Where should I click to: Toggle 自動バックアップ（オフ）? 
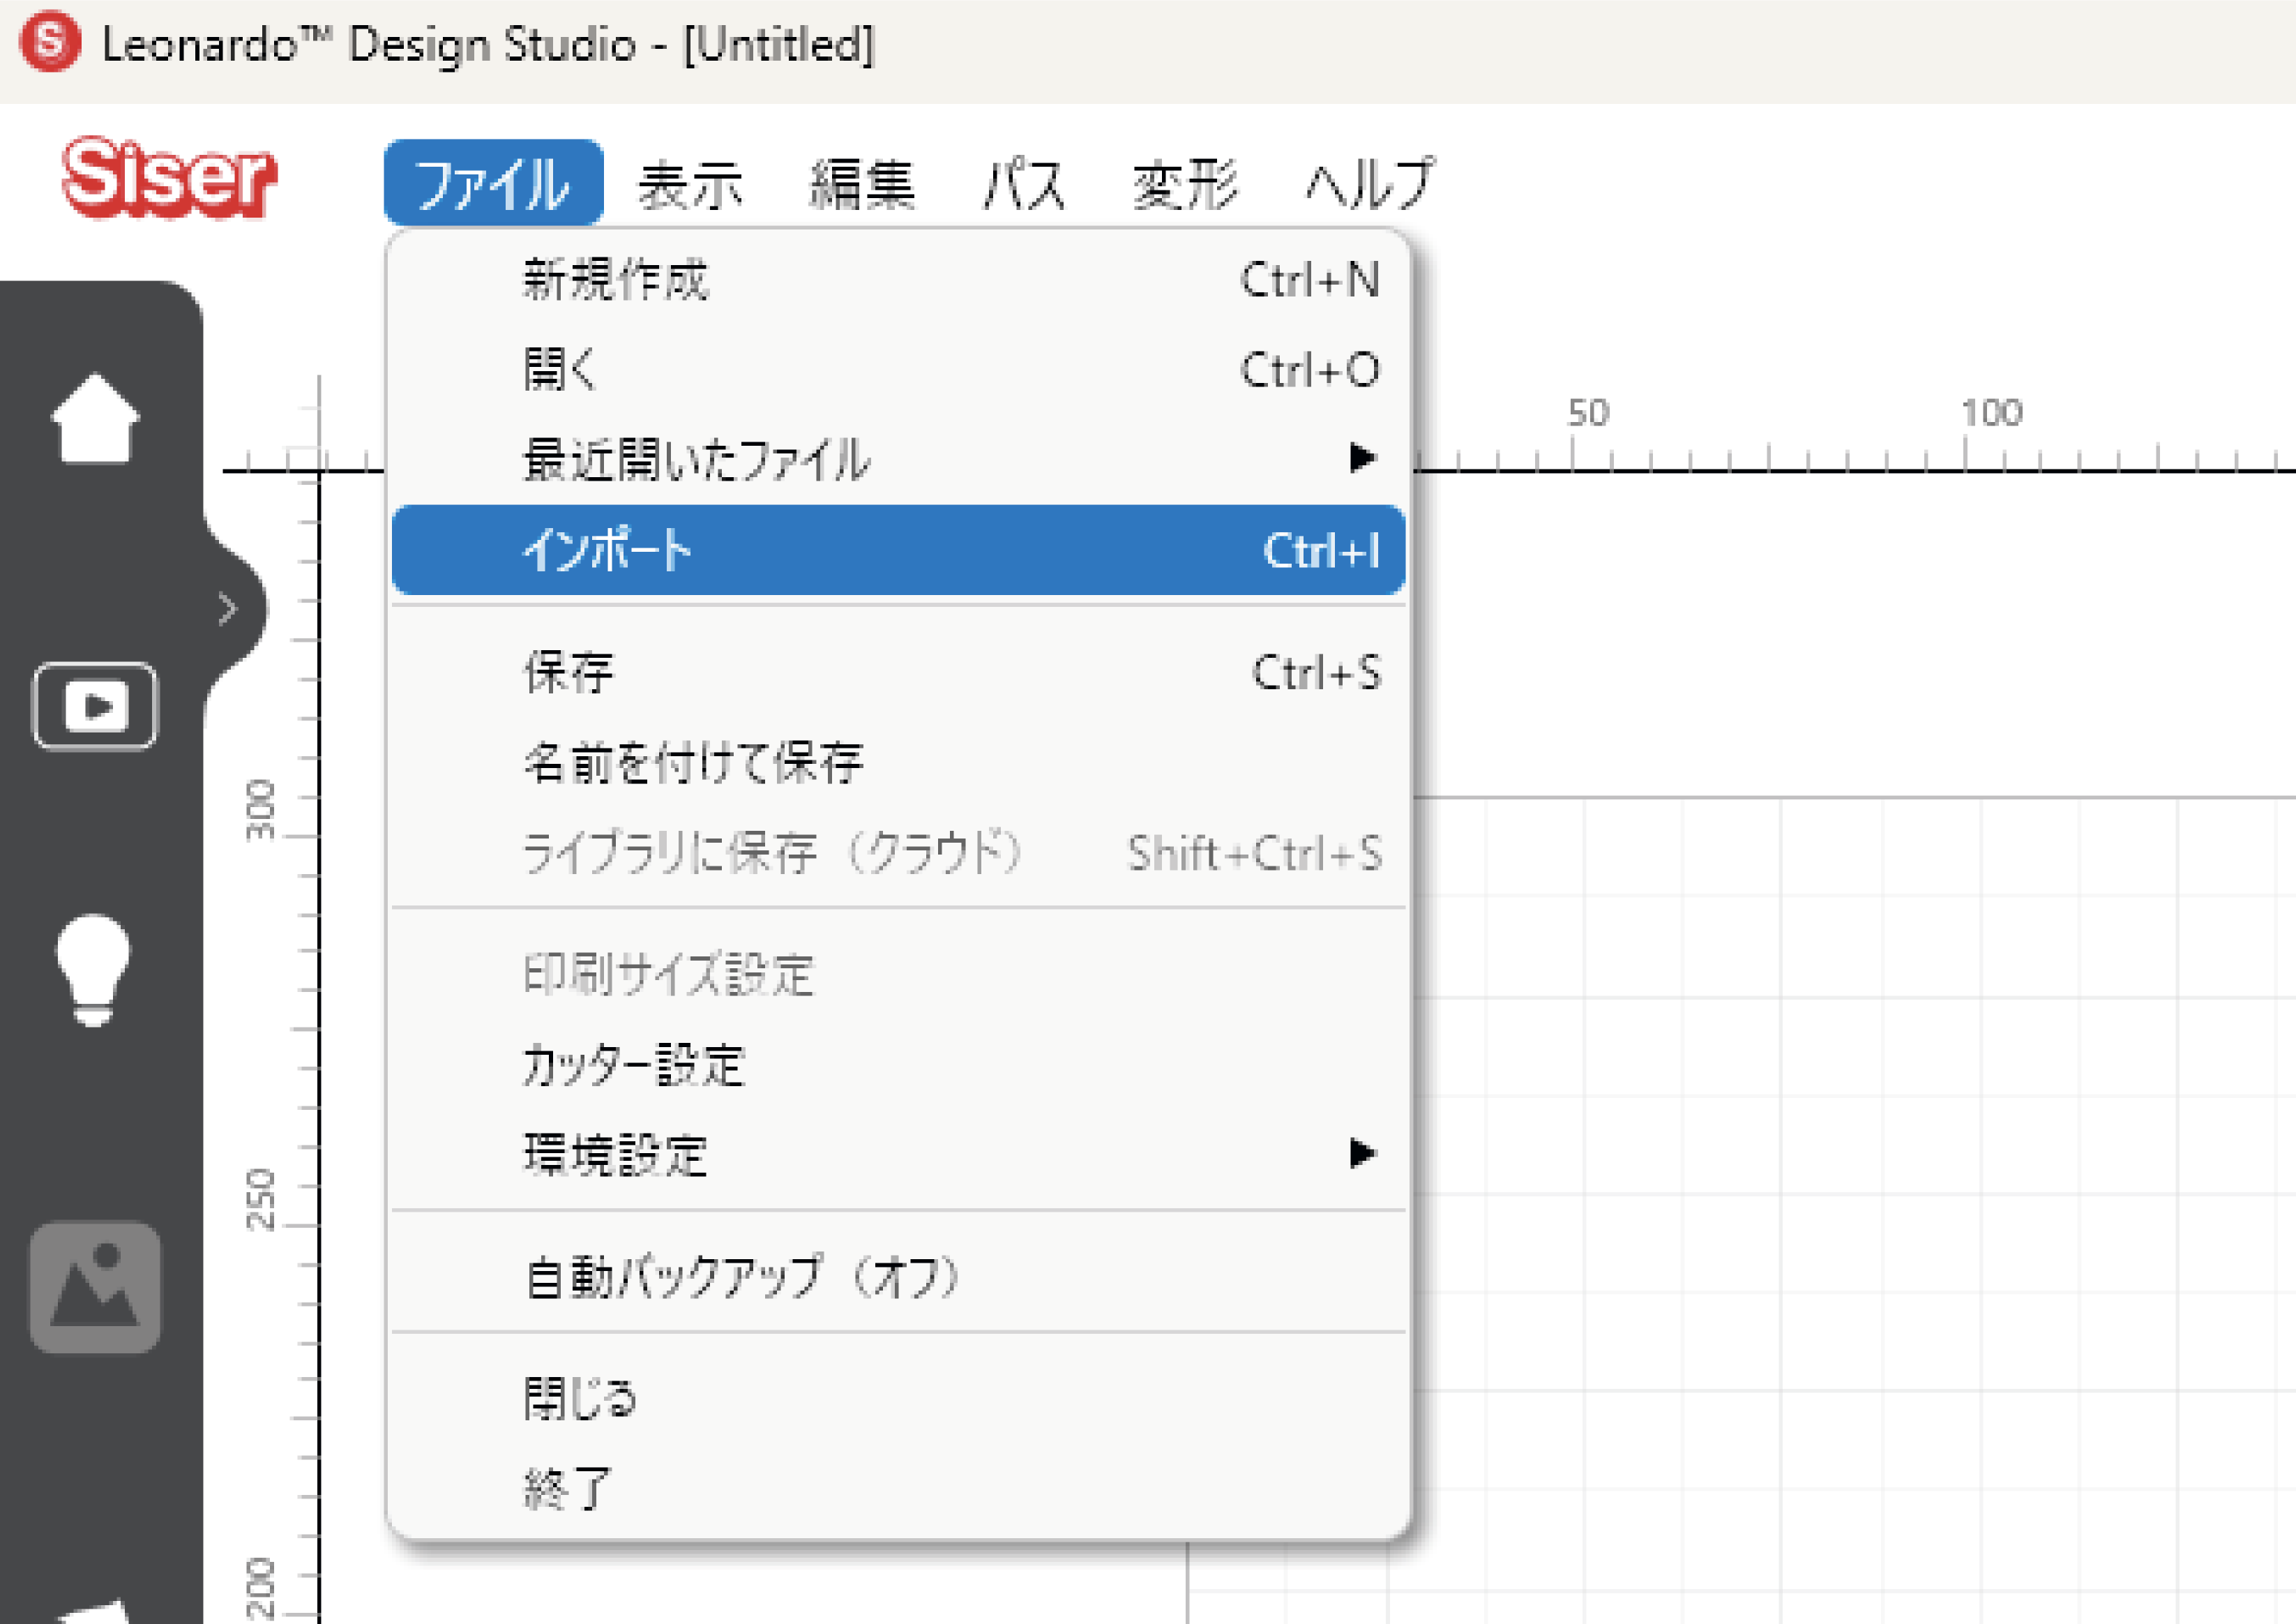coord(898,1277)
